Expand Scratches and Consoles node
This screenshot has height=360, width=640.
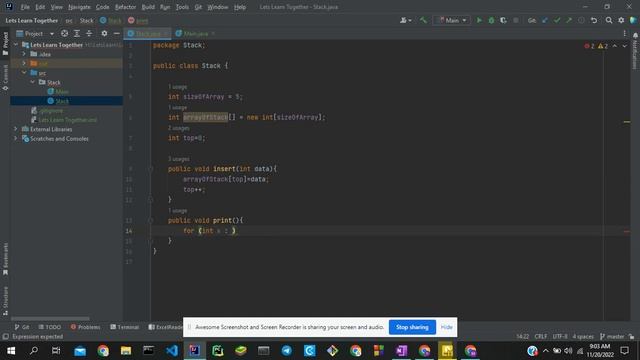click(16, 138)
